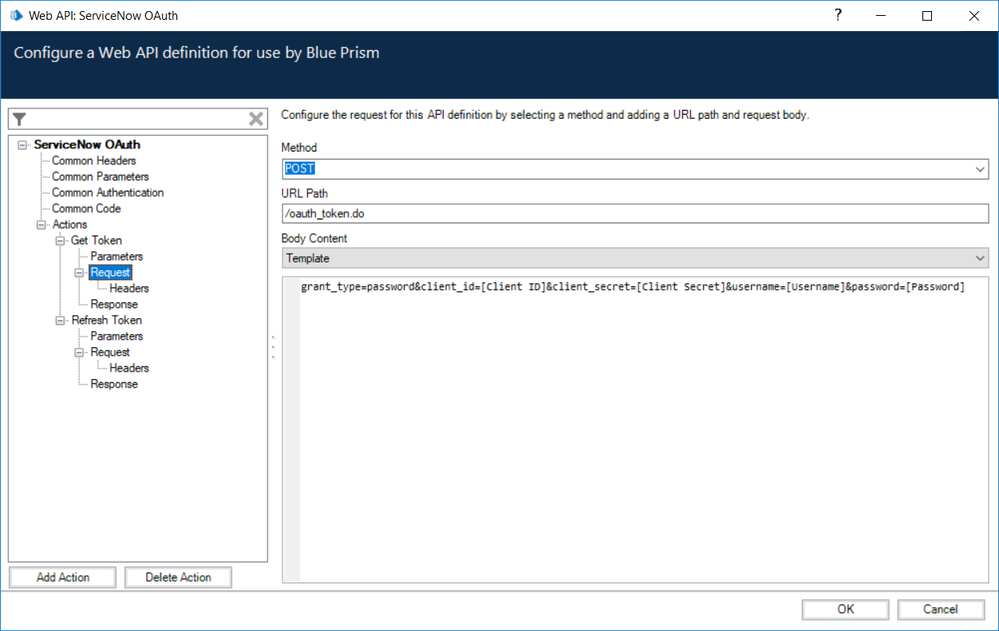Select Request under Refresh Token

click(x=110, y=352)
